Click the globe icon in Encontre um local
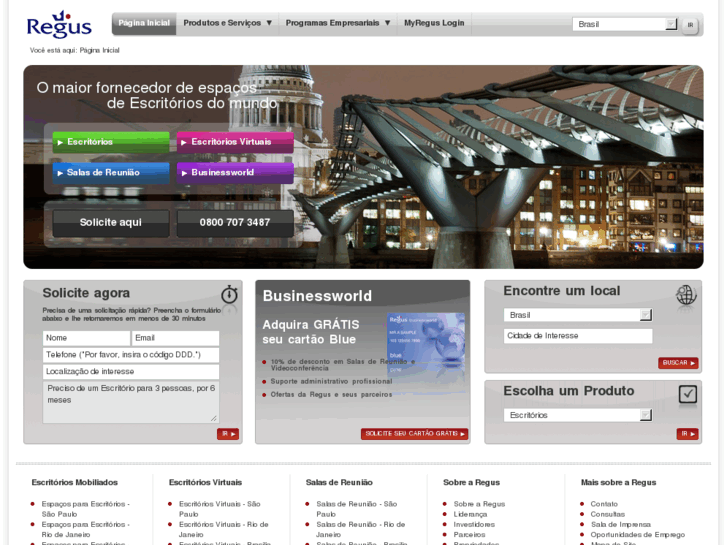This screenshot has width=727, height=545. pos(686,295)
